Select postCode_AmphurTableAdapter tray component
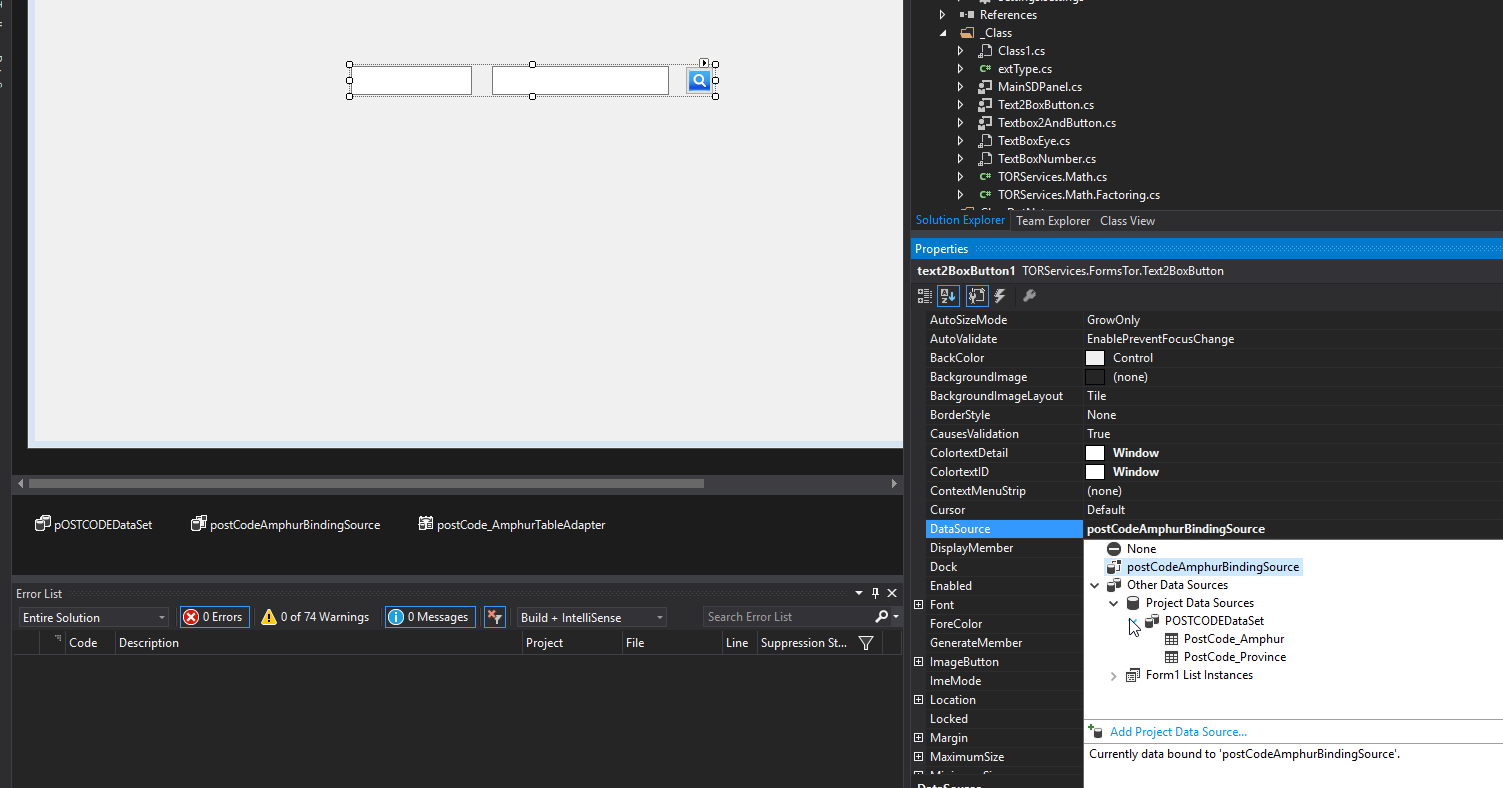 click(x=511, y=525)
